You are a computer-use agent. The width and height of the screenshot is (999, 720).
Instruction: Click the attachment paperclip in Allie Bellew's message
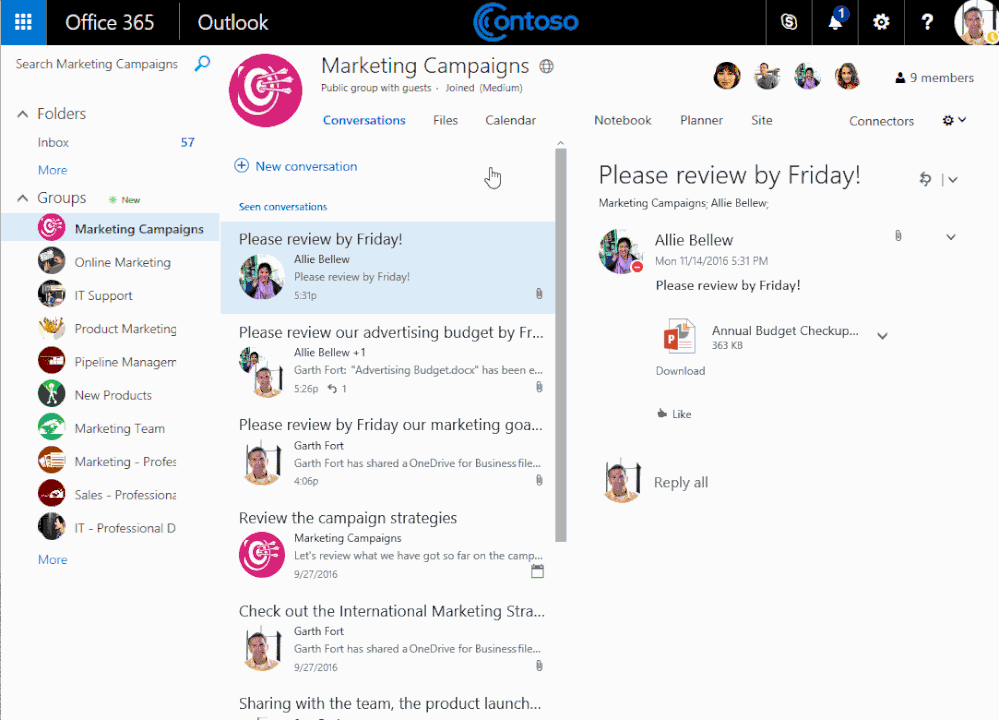click(x=898, y=236)
